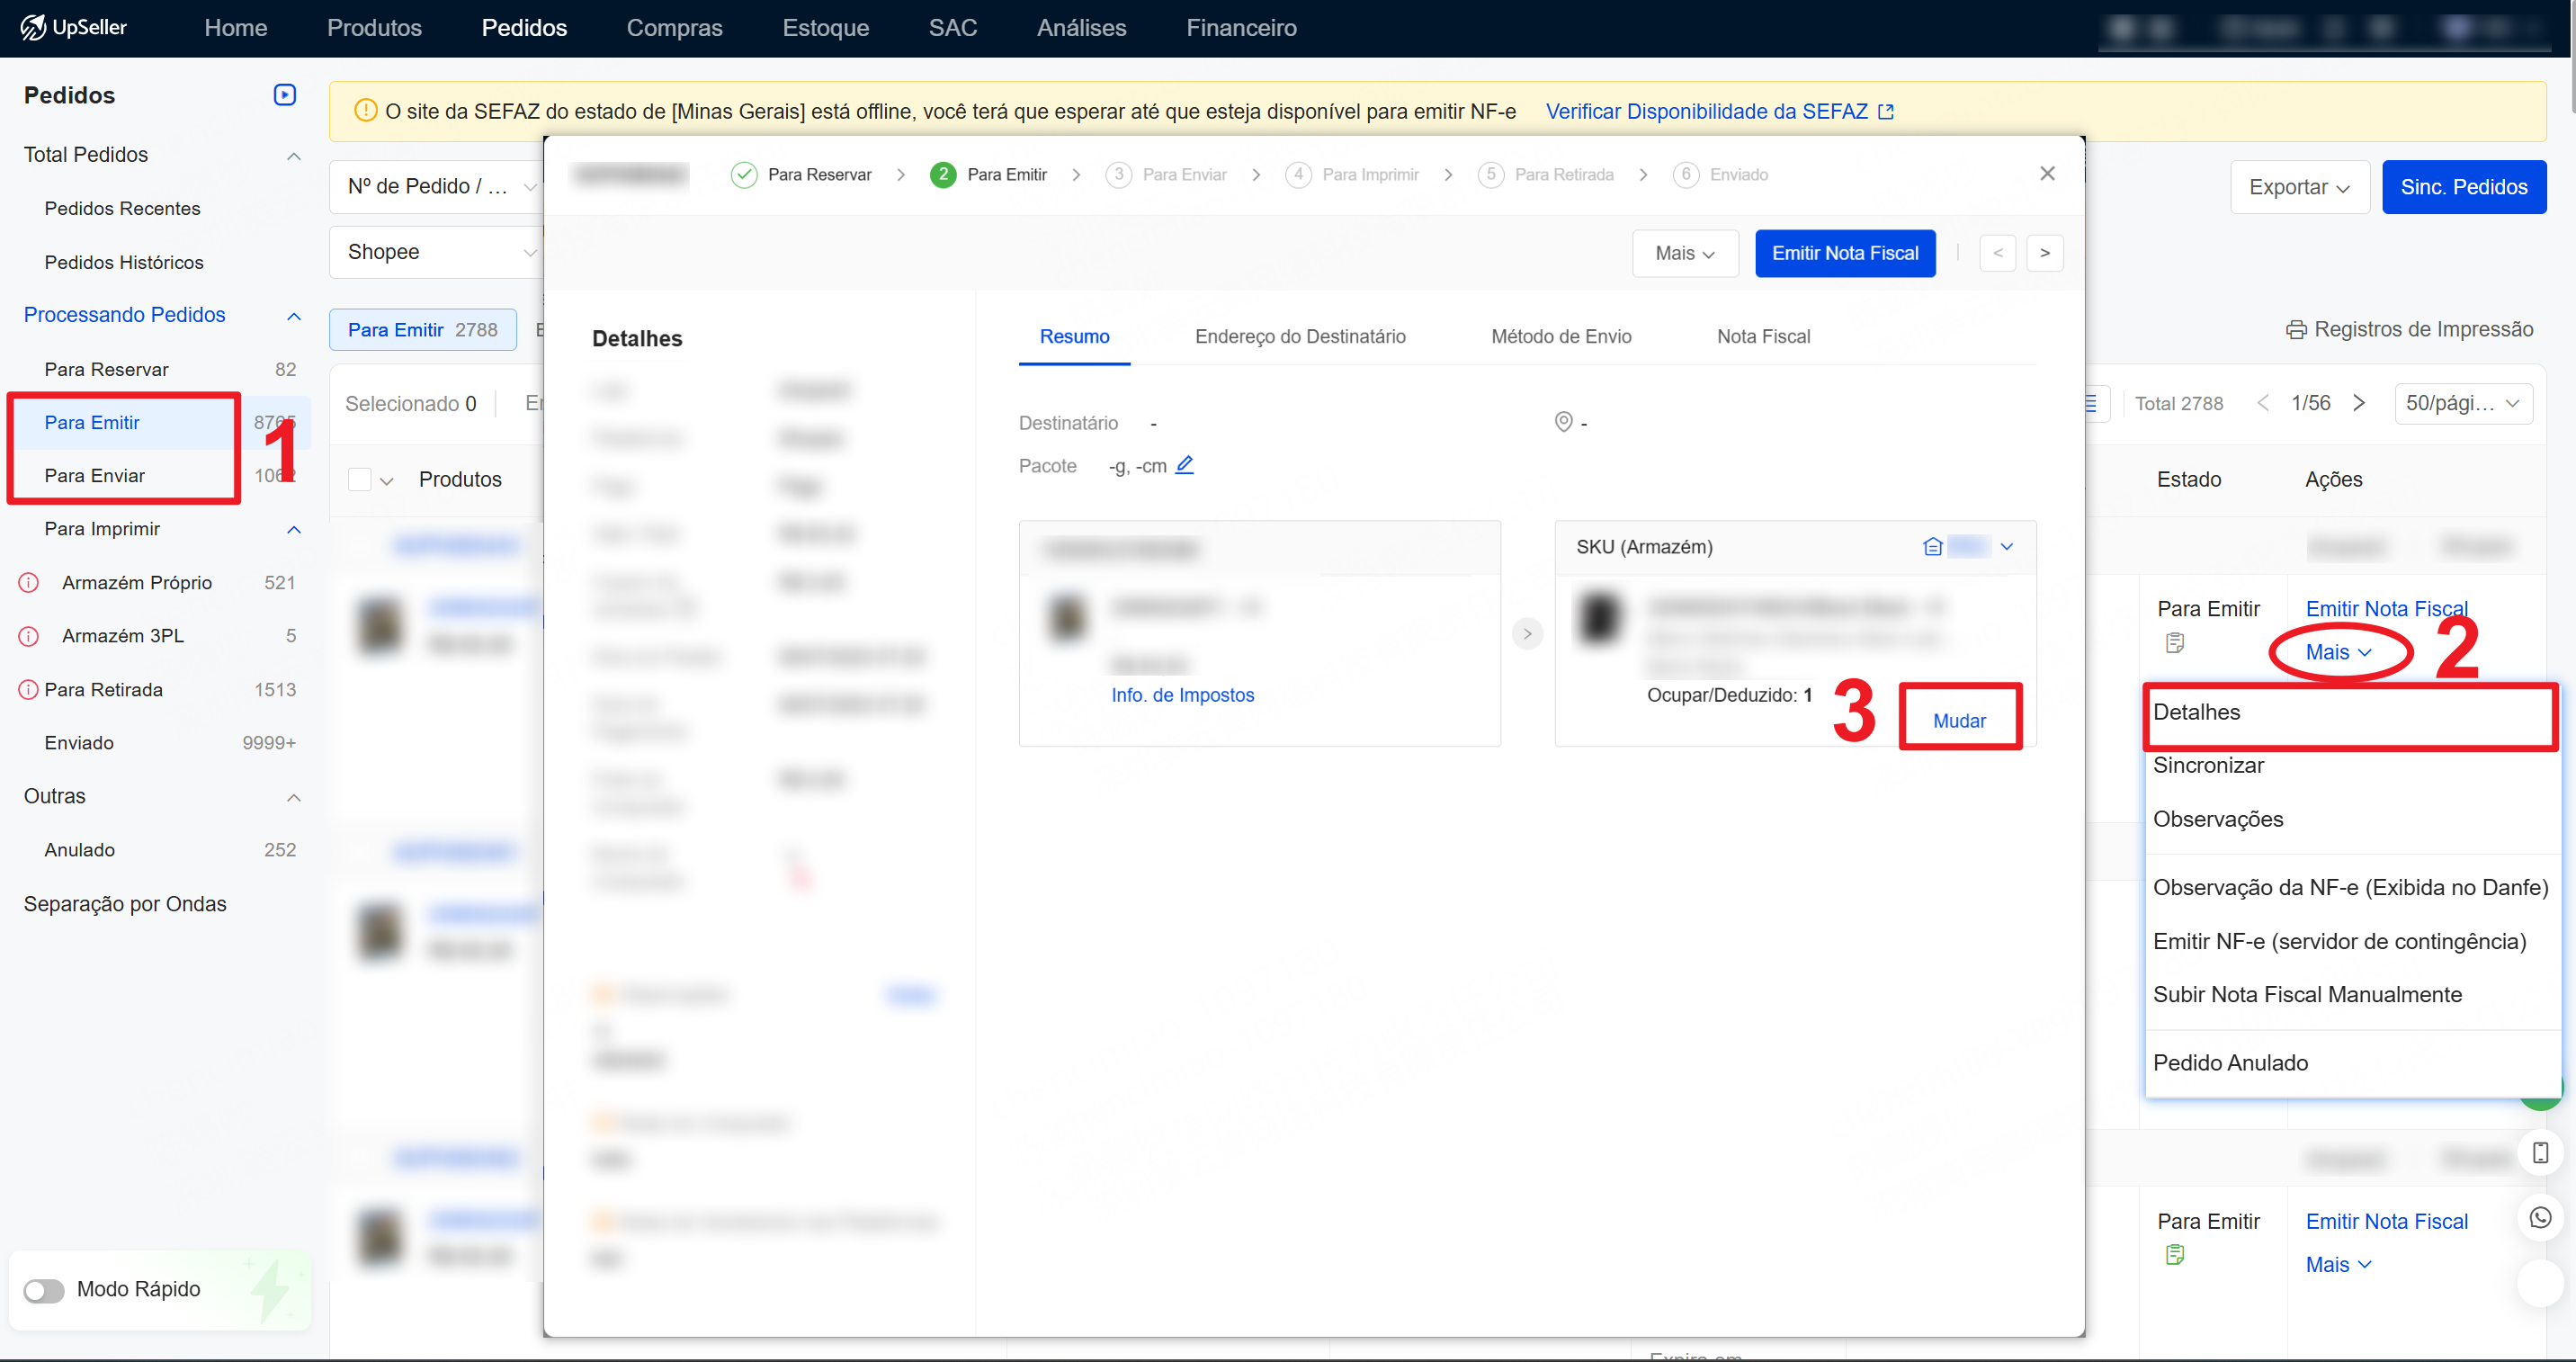Image resolution: width=2576 pixels, height=1362 pixels.
Task: Go to the next order with > button
Action: pyautogui.click(x=2044, y=254)
